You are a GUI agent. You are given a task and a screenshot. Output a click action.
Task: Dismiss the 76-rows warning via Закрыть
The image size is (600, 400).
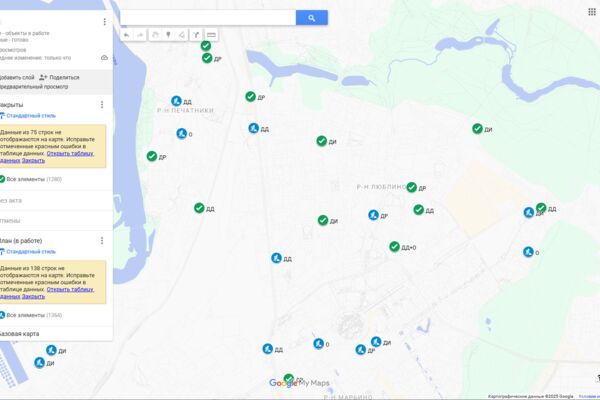pos(33,161)
